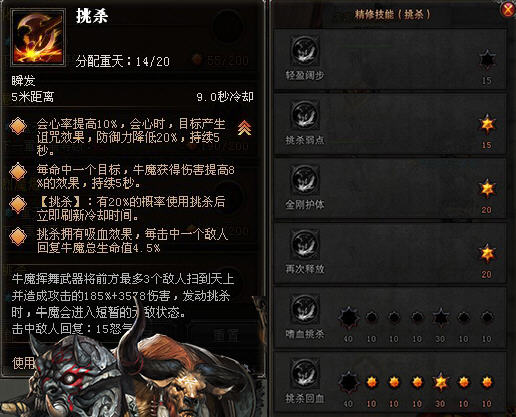Click the 精修技能（挑杀）panel title
Screen dimensions: 516x417
[392, 14]
